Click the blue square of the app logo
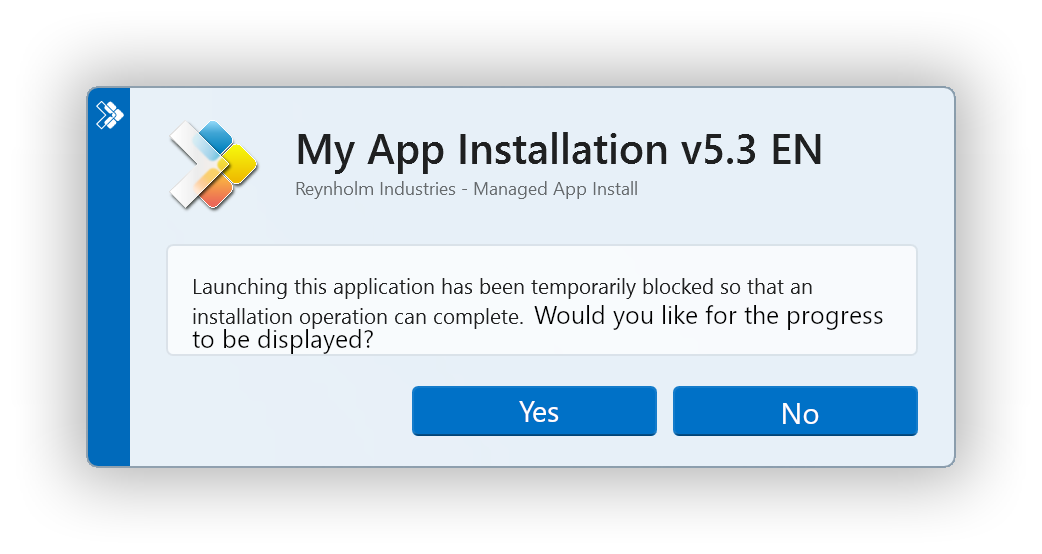This screenshot has height=554, width=1042. (217, 137)
